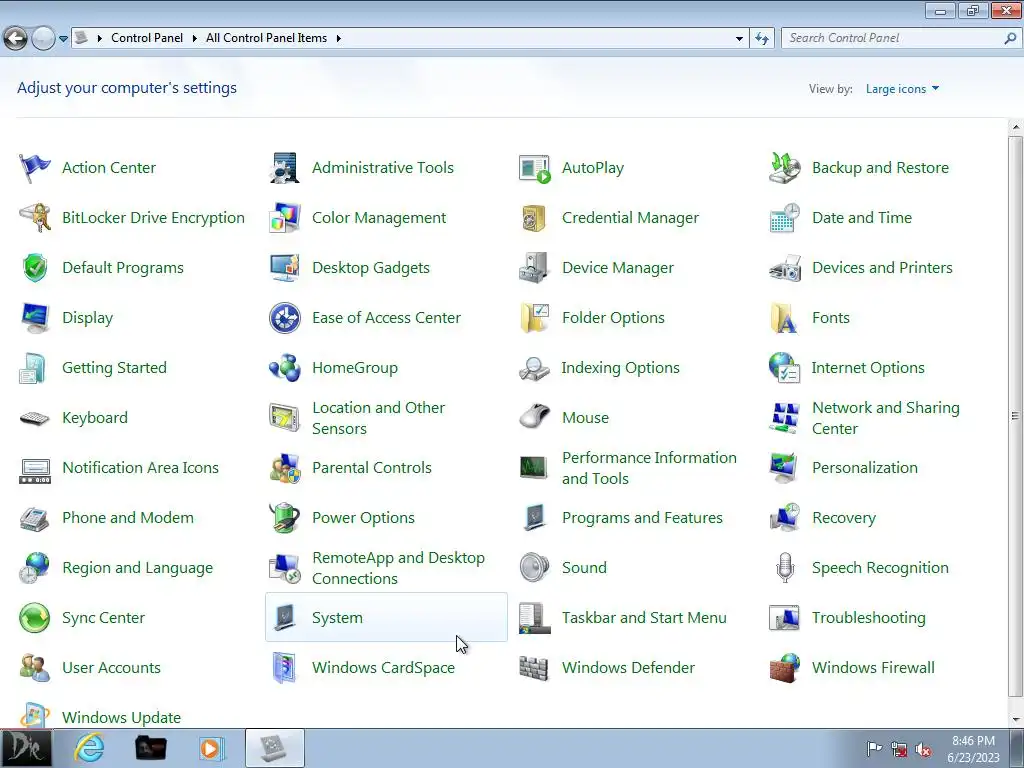The image size is (1024, 768).
Task: Open the Fonts folder icon
Action: [785, 318]
